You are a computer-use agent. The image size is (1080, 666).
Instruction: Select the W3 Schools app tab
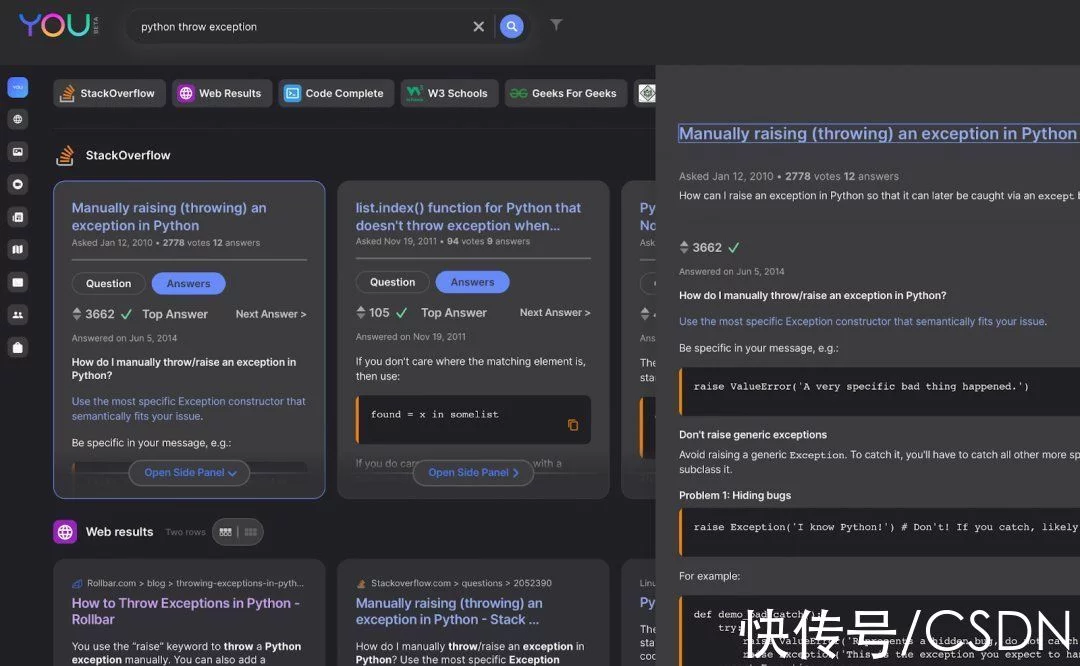(x=448, y=93)
